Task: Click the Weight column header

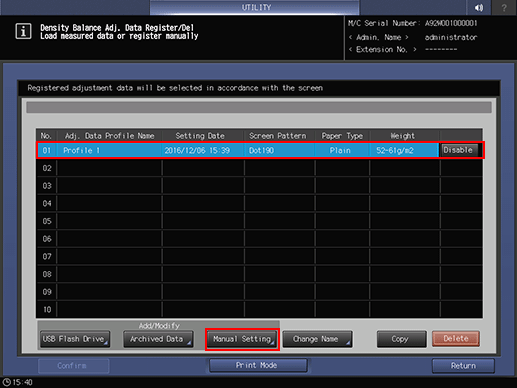Action: 403,136
